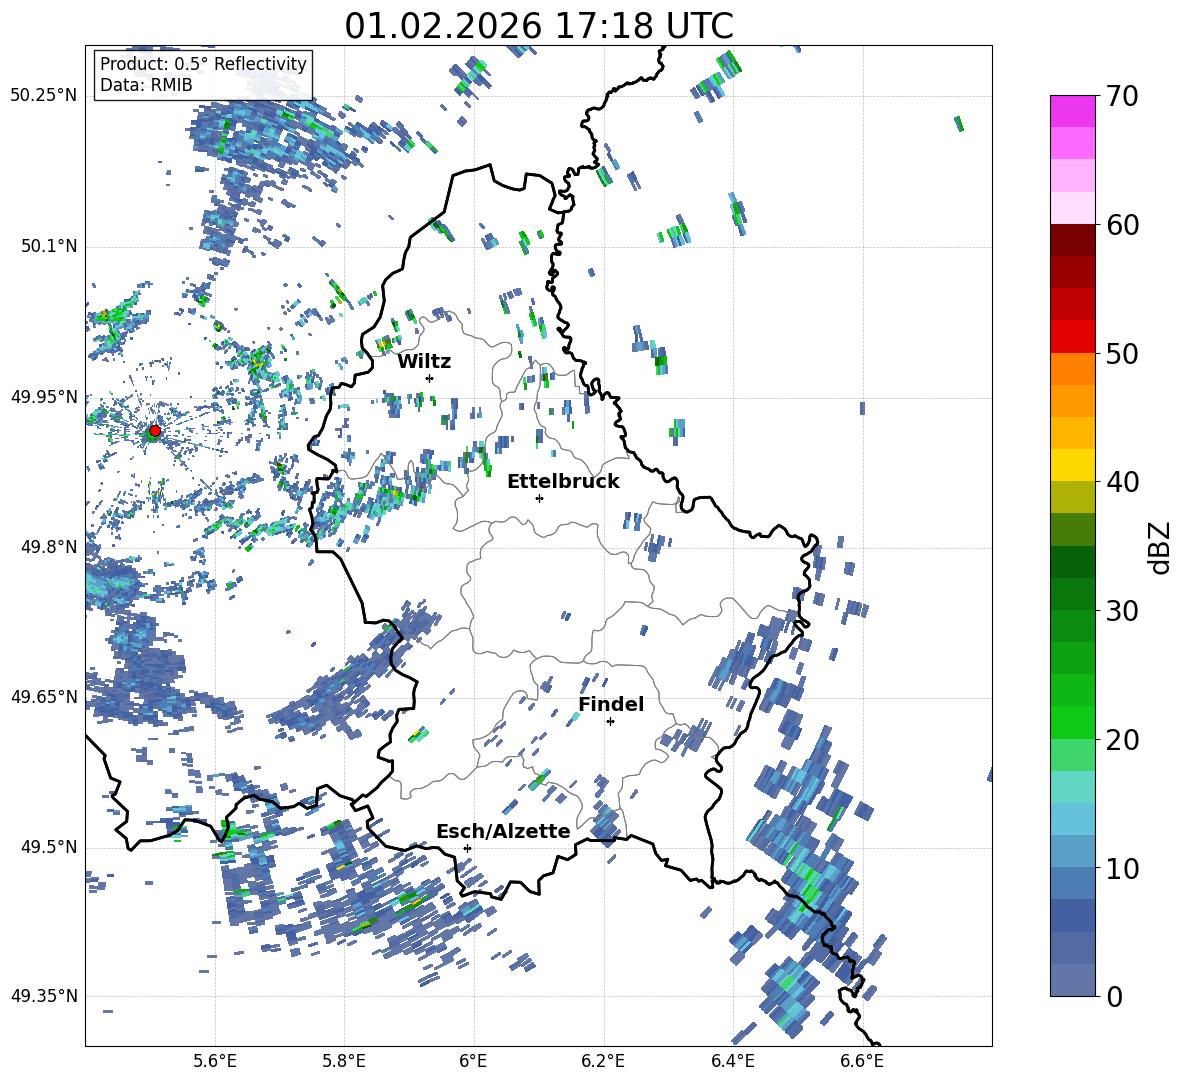Click the 49.5°N latitude tick label
This screenshot has height=1081, width=1184.
click(47, 847)
